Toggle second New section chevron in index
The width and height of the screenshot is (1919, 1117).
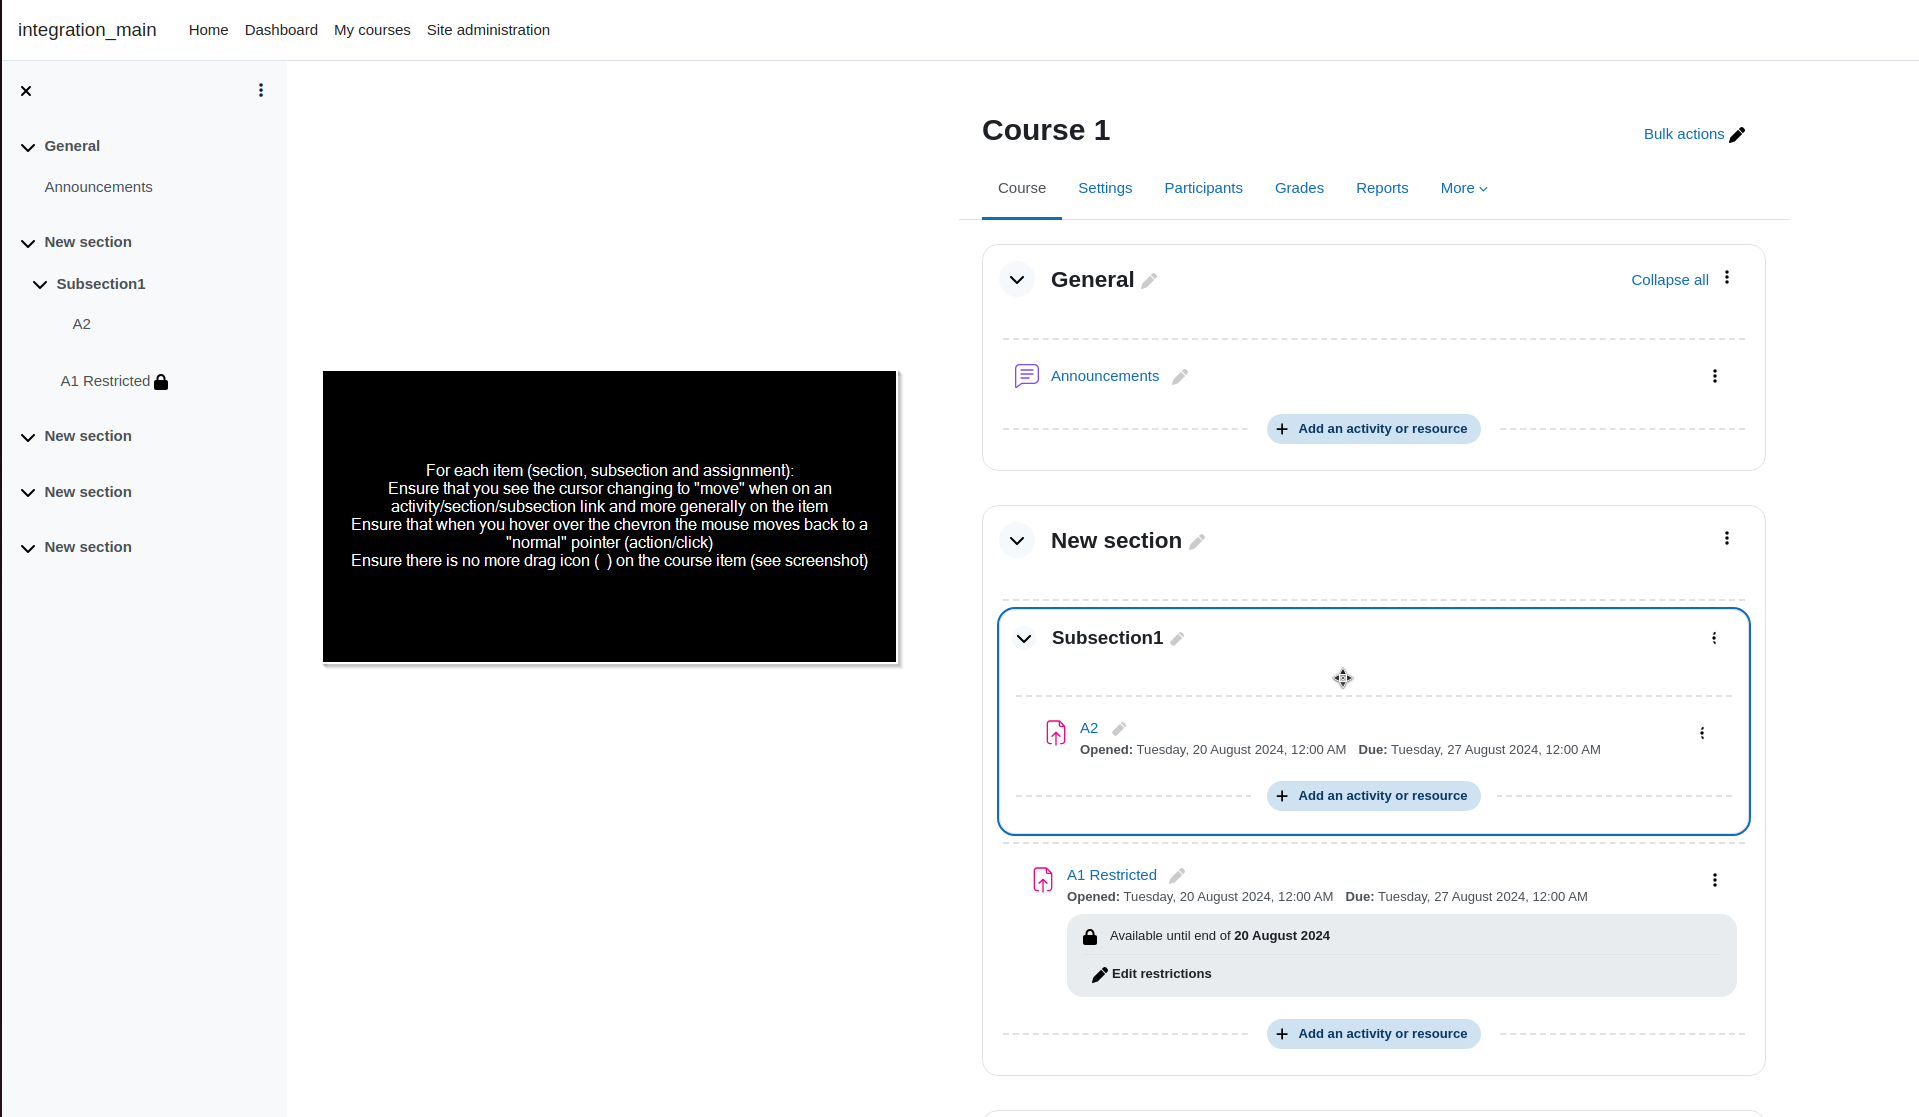point(28,437)
